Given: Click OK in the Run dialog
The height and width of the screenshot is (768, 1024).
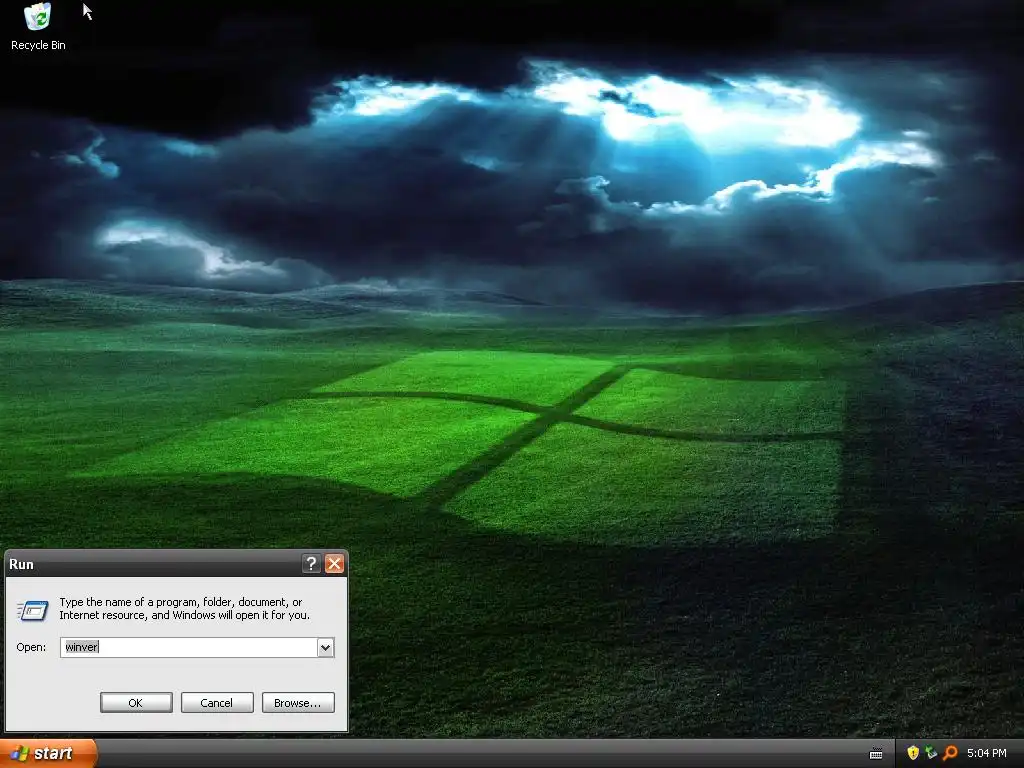Looking at the screenshot, I should click(136, 703).
